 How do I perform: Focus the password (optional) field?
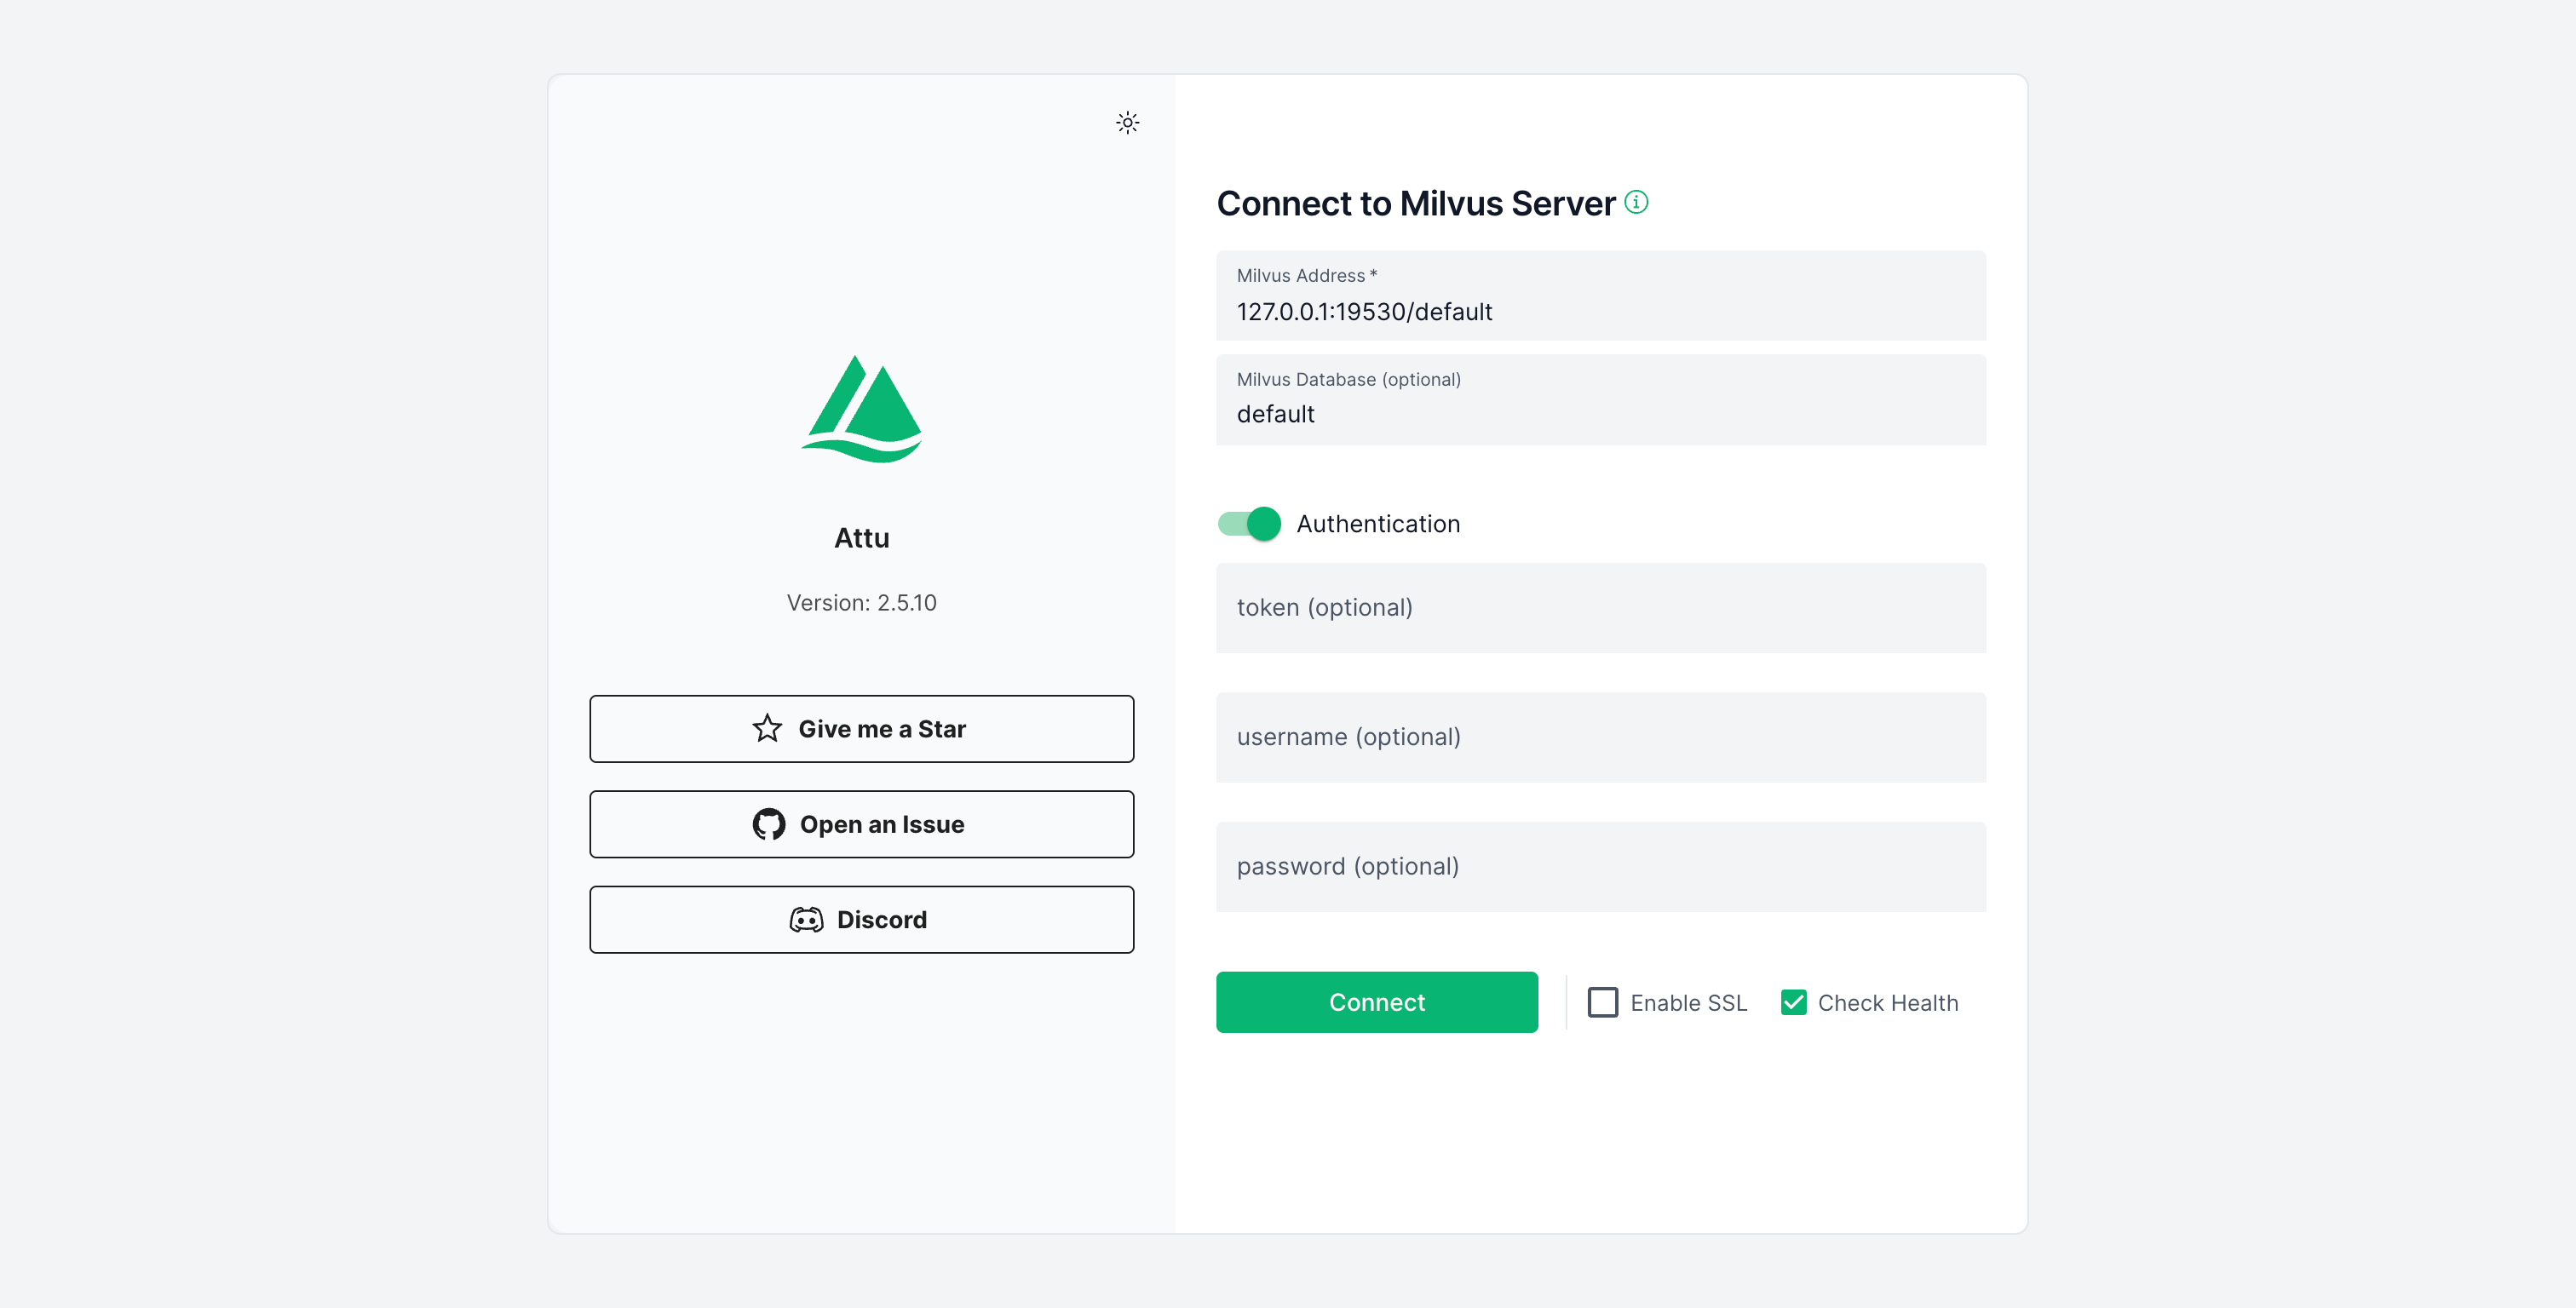(1600, 866)
